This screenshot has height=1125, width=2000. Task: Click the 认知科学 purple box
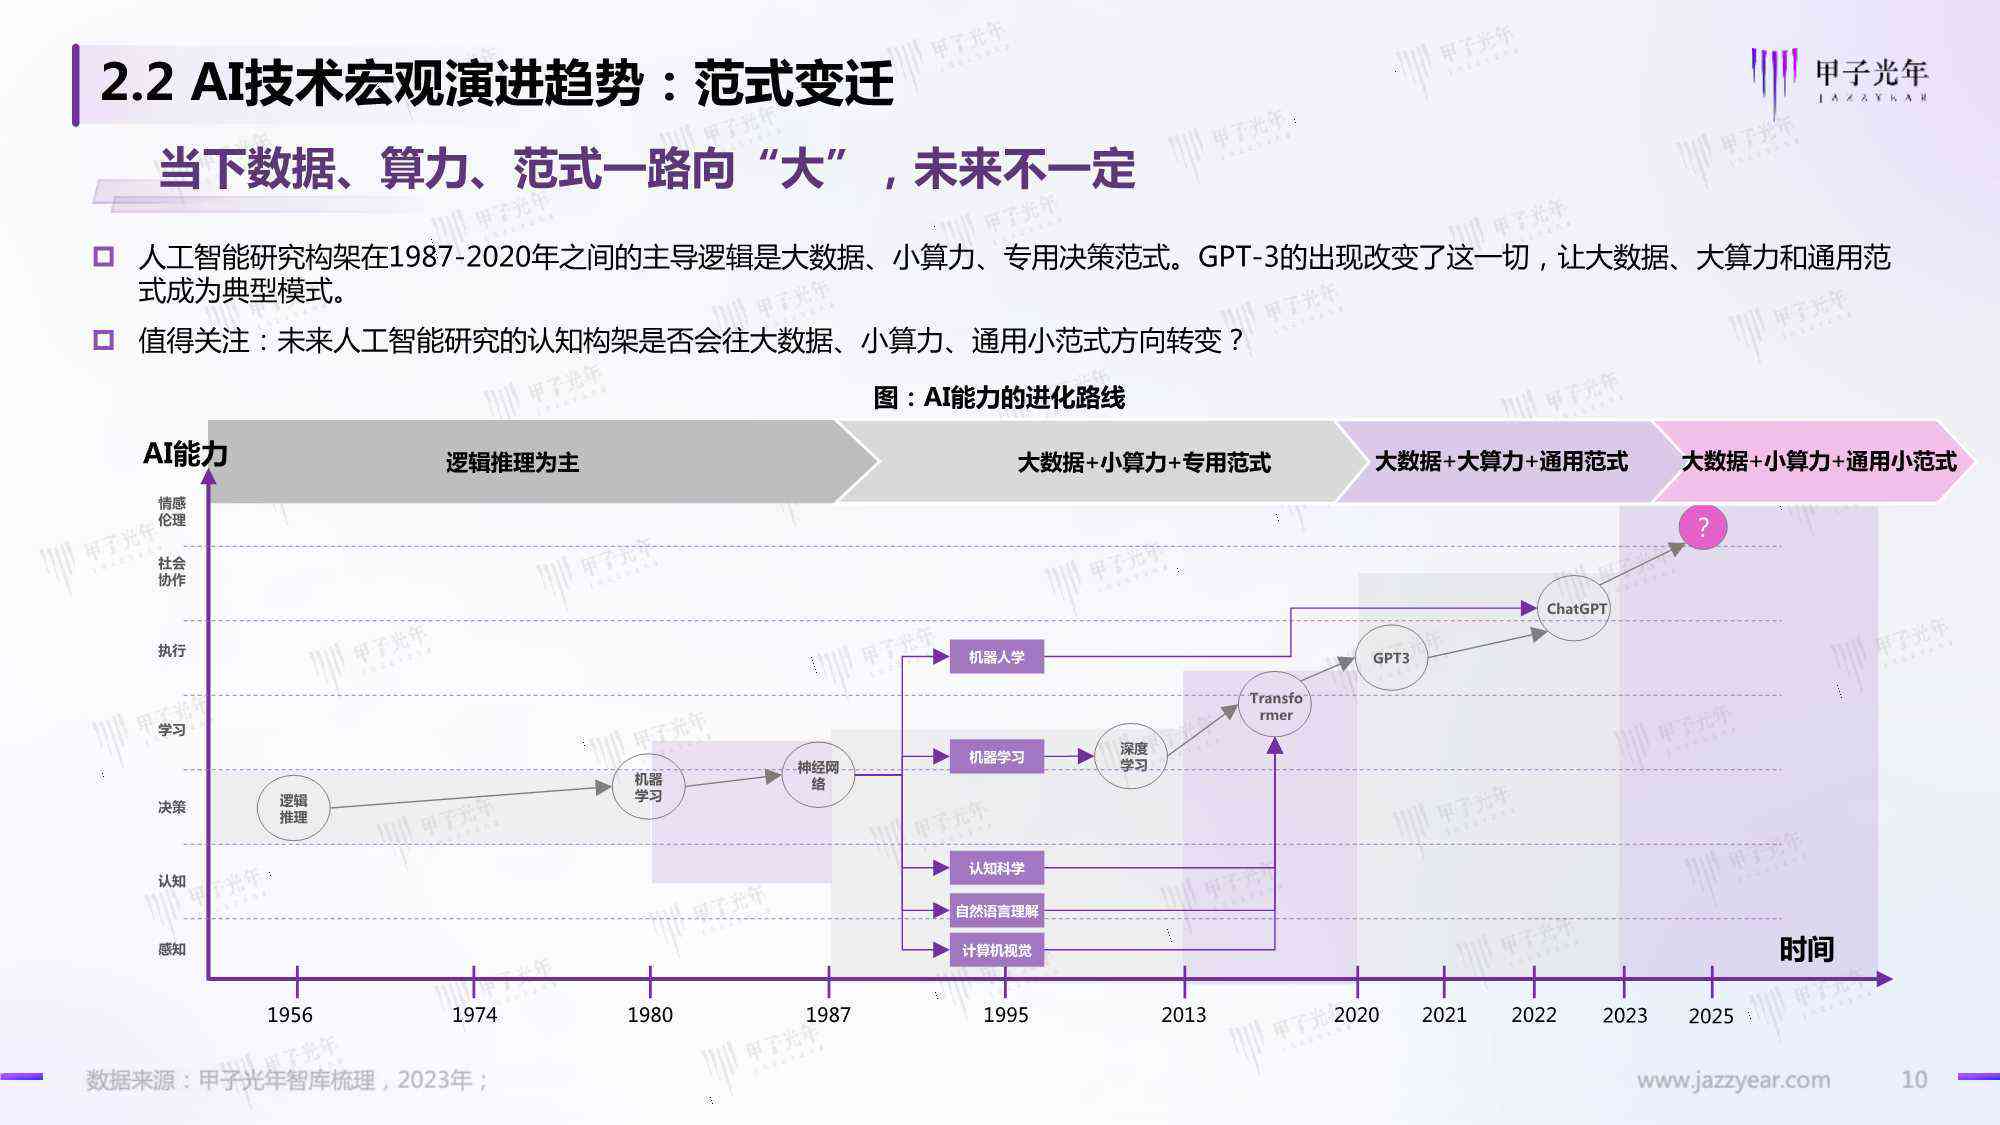click(997, 868)
